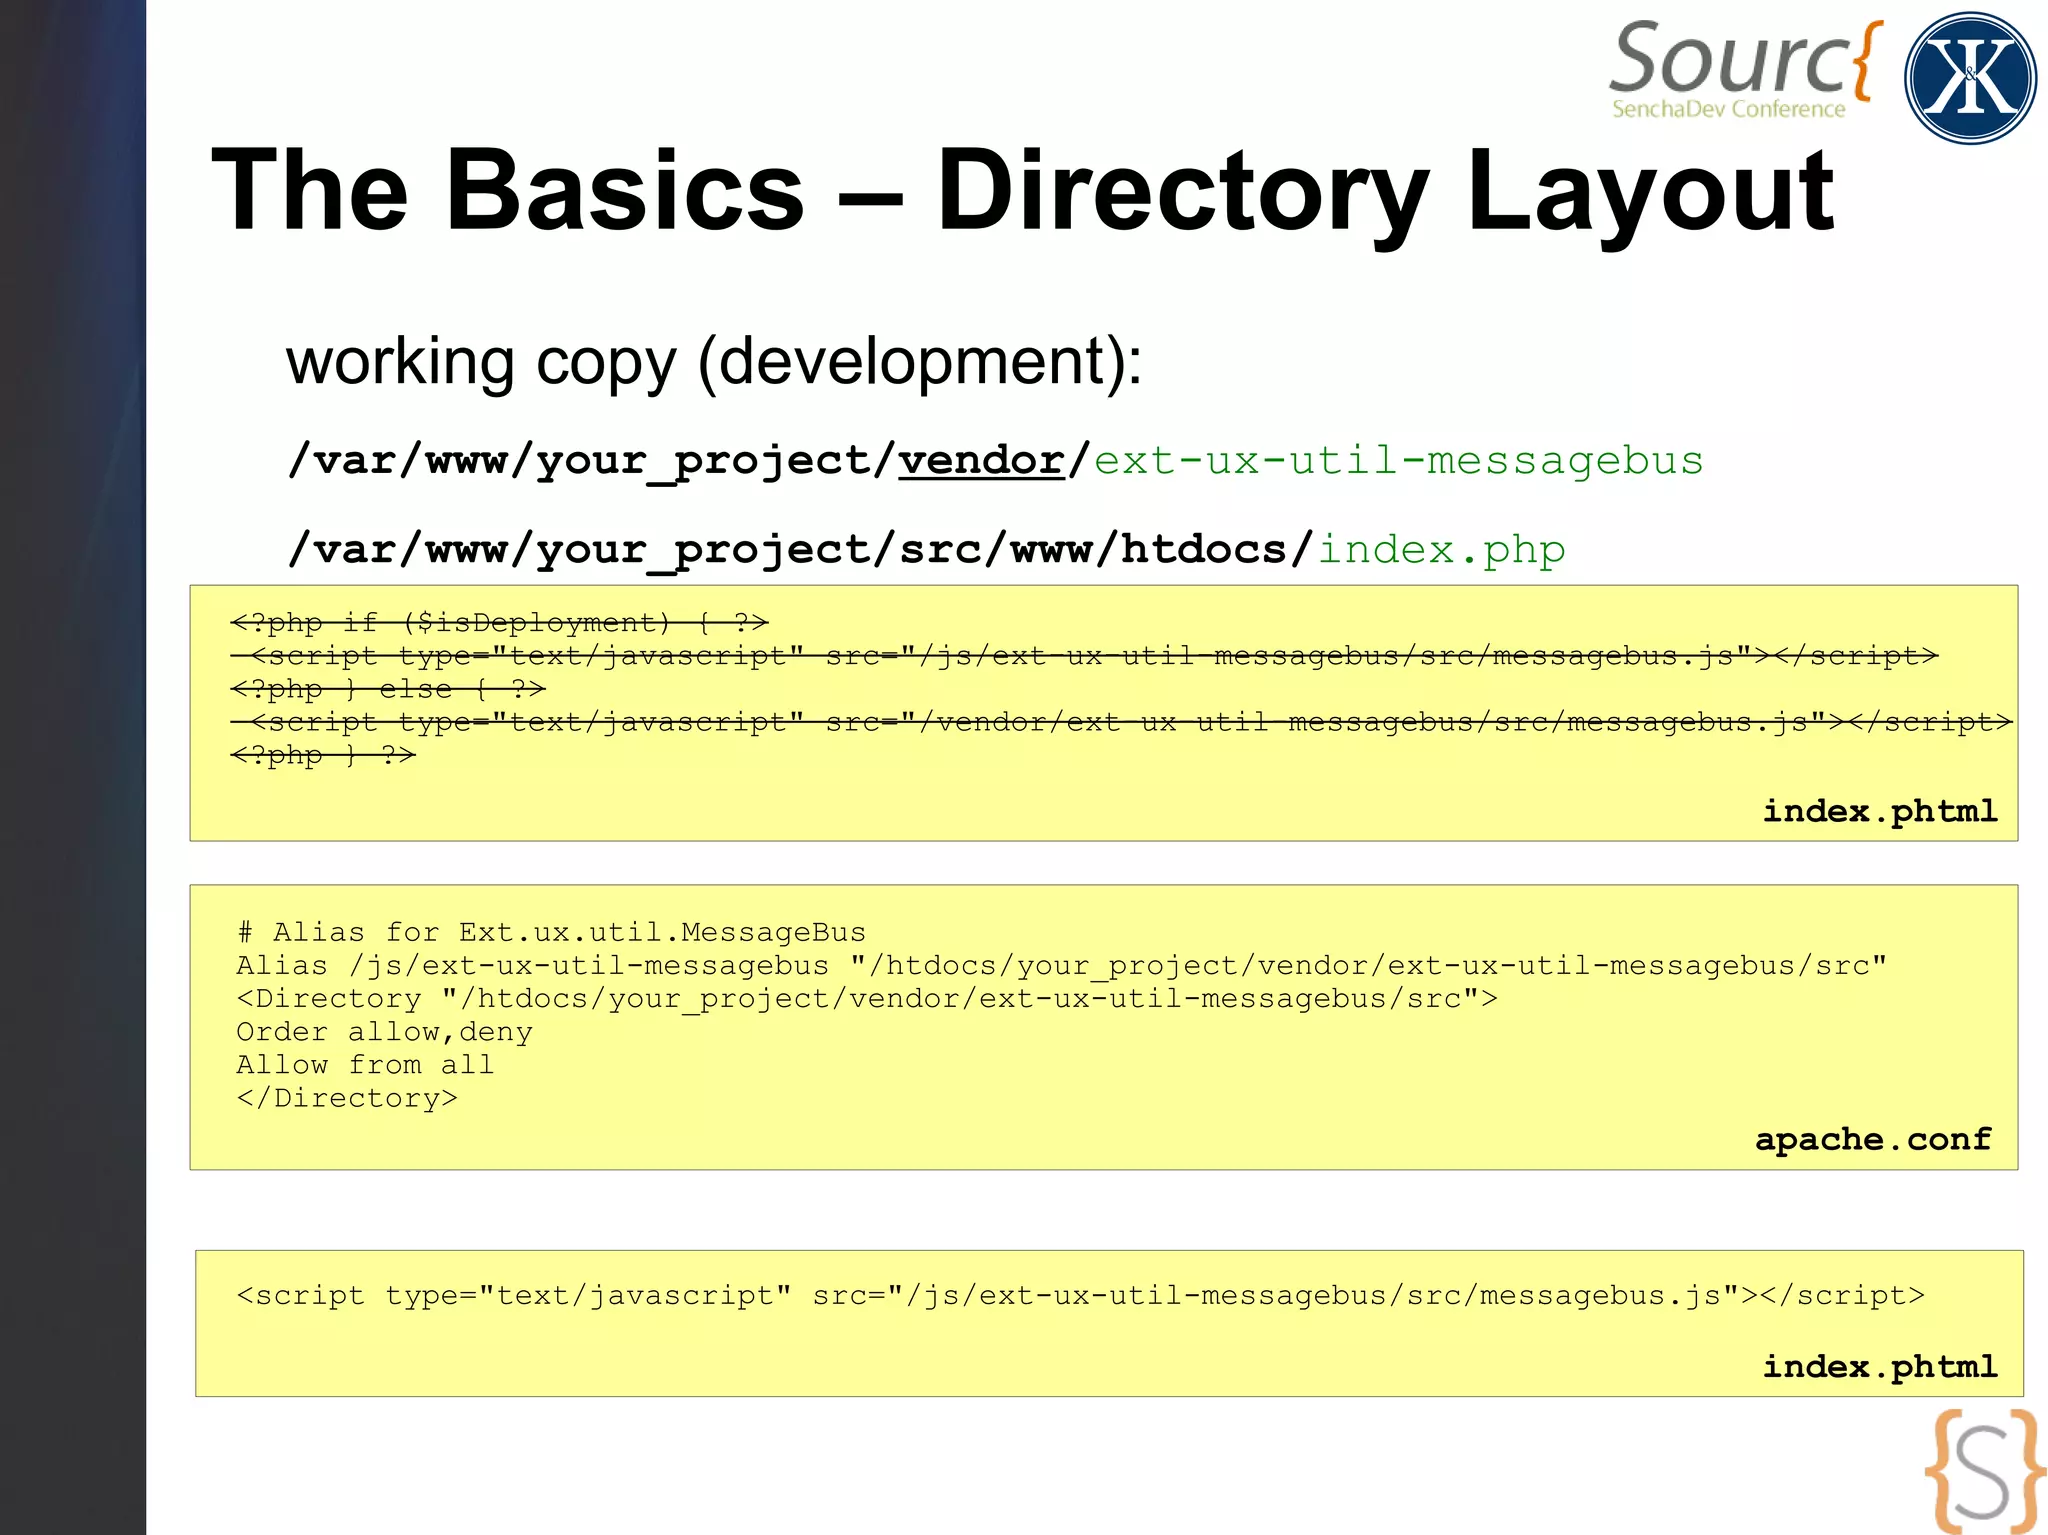This screenshot has height=1535, width=2048.
Task: Click the apache.conf label
Action: (1873, 1139)
